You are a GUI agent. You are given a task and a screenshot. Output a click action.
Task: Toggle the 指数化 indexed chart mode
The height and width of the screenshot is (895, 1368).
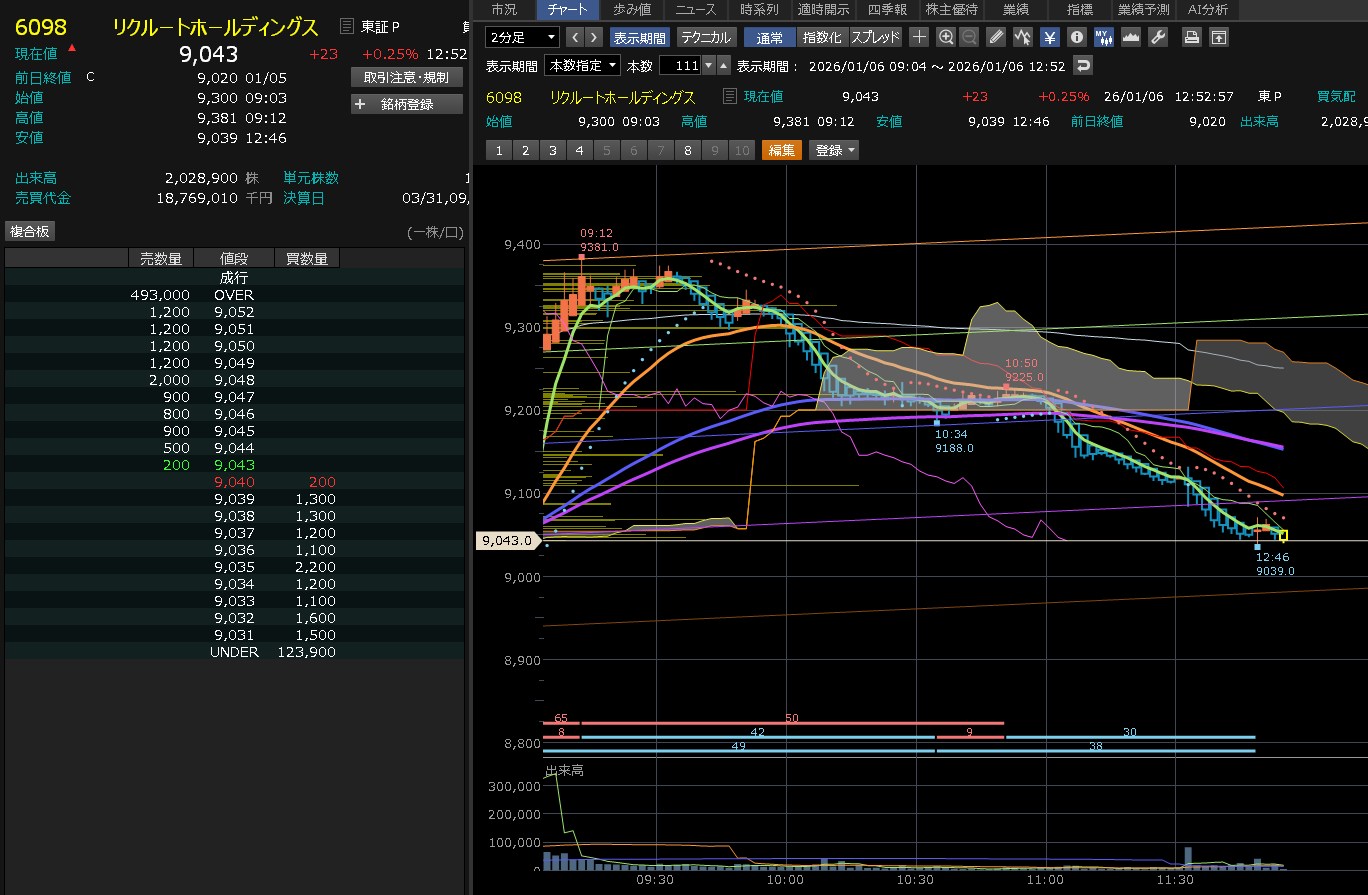(x=823, y=37)
